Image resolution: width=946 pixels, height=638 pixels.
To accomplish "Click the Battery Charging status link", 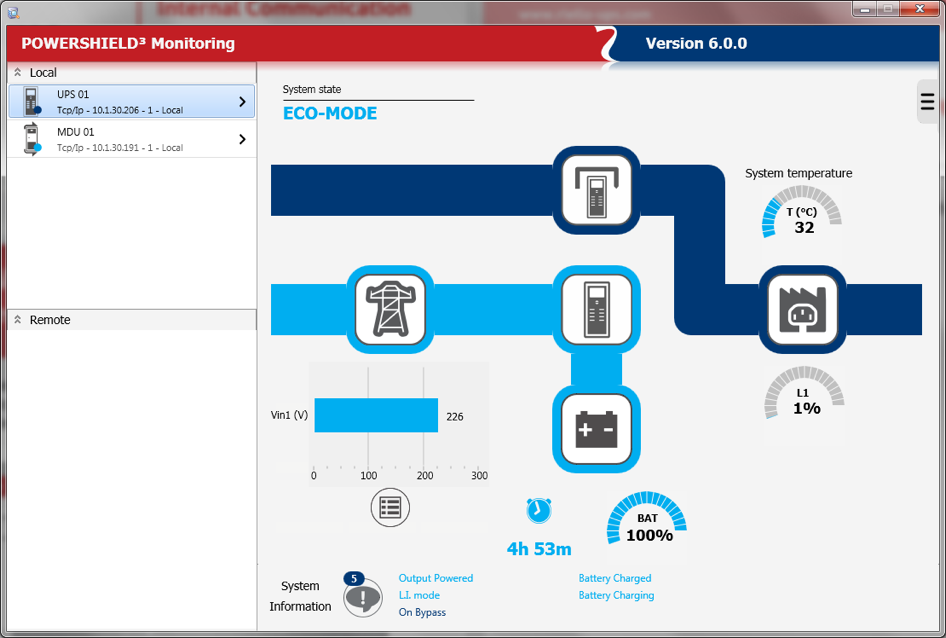I will (x=616, y=595).
